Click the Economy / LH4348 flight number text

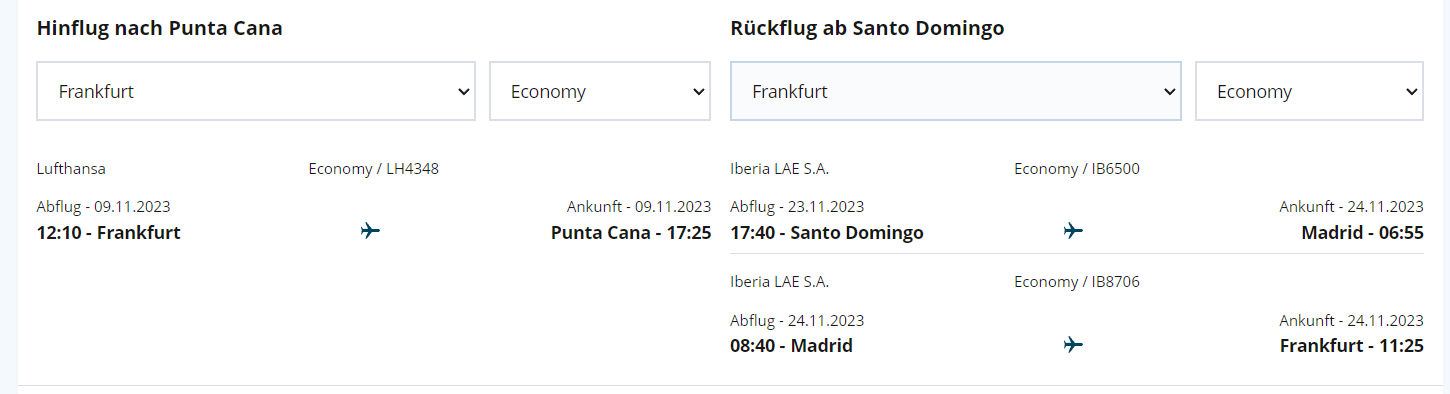tap(374, 169)
